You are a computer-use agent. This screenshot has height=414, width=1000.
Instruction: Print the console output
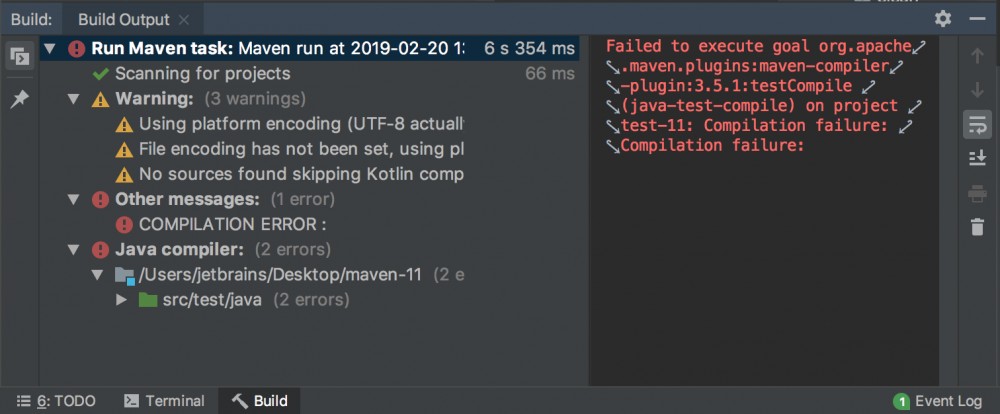[x=977, y=194]
